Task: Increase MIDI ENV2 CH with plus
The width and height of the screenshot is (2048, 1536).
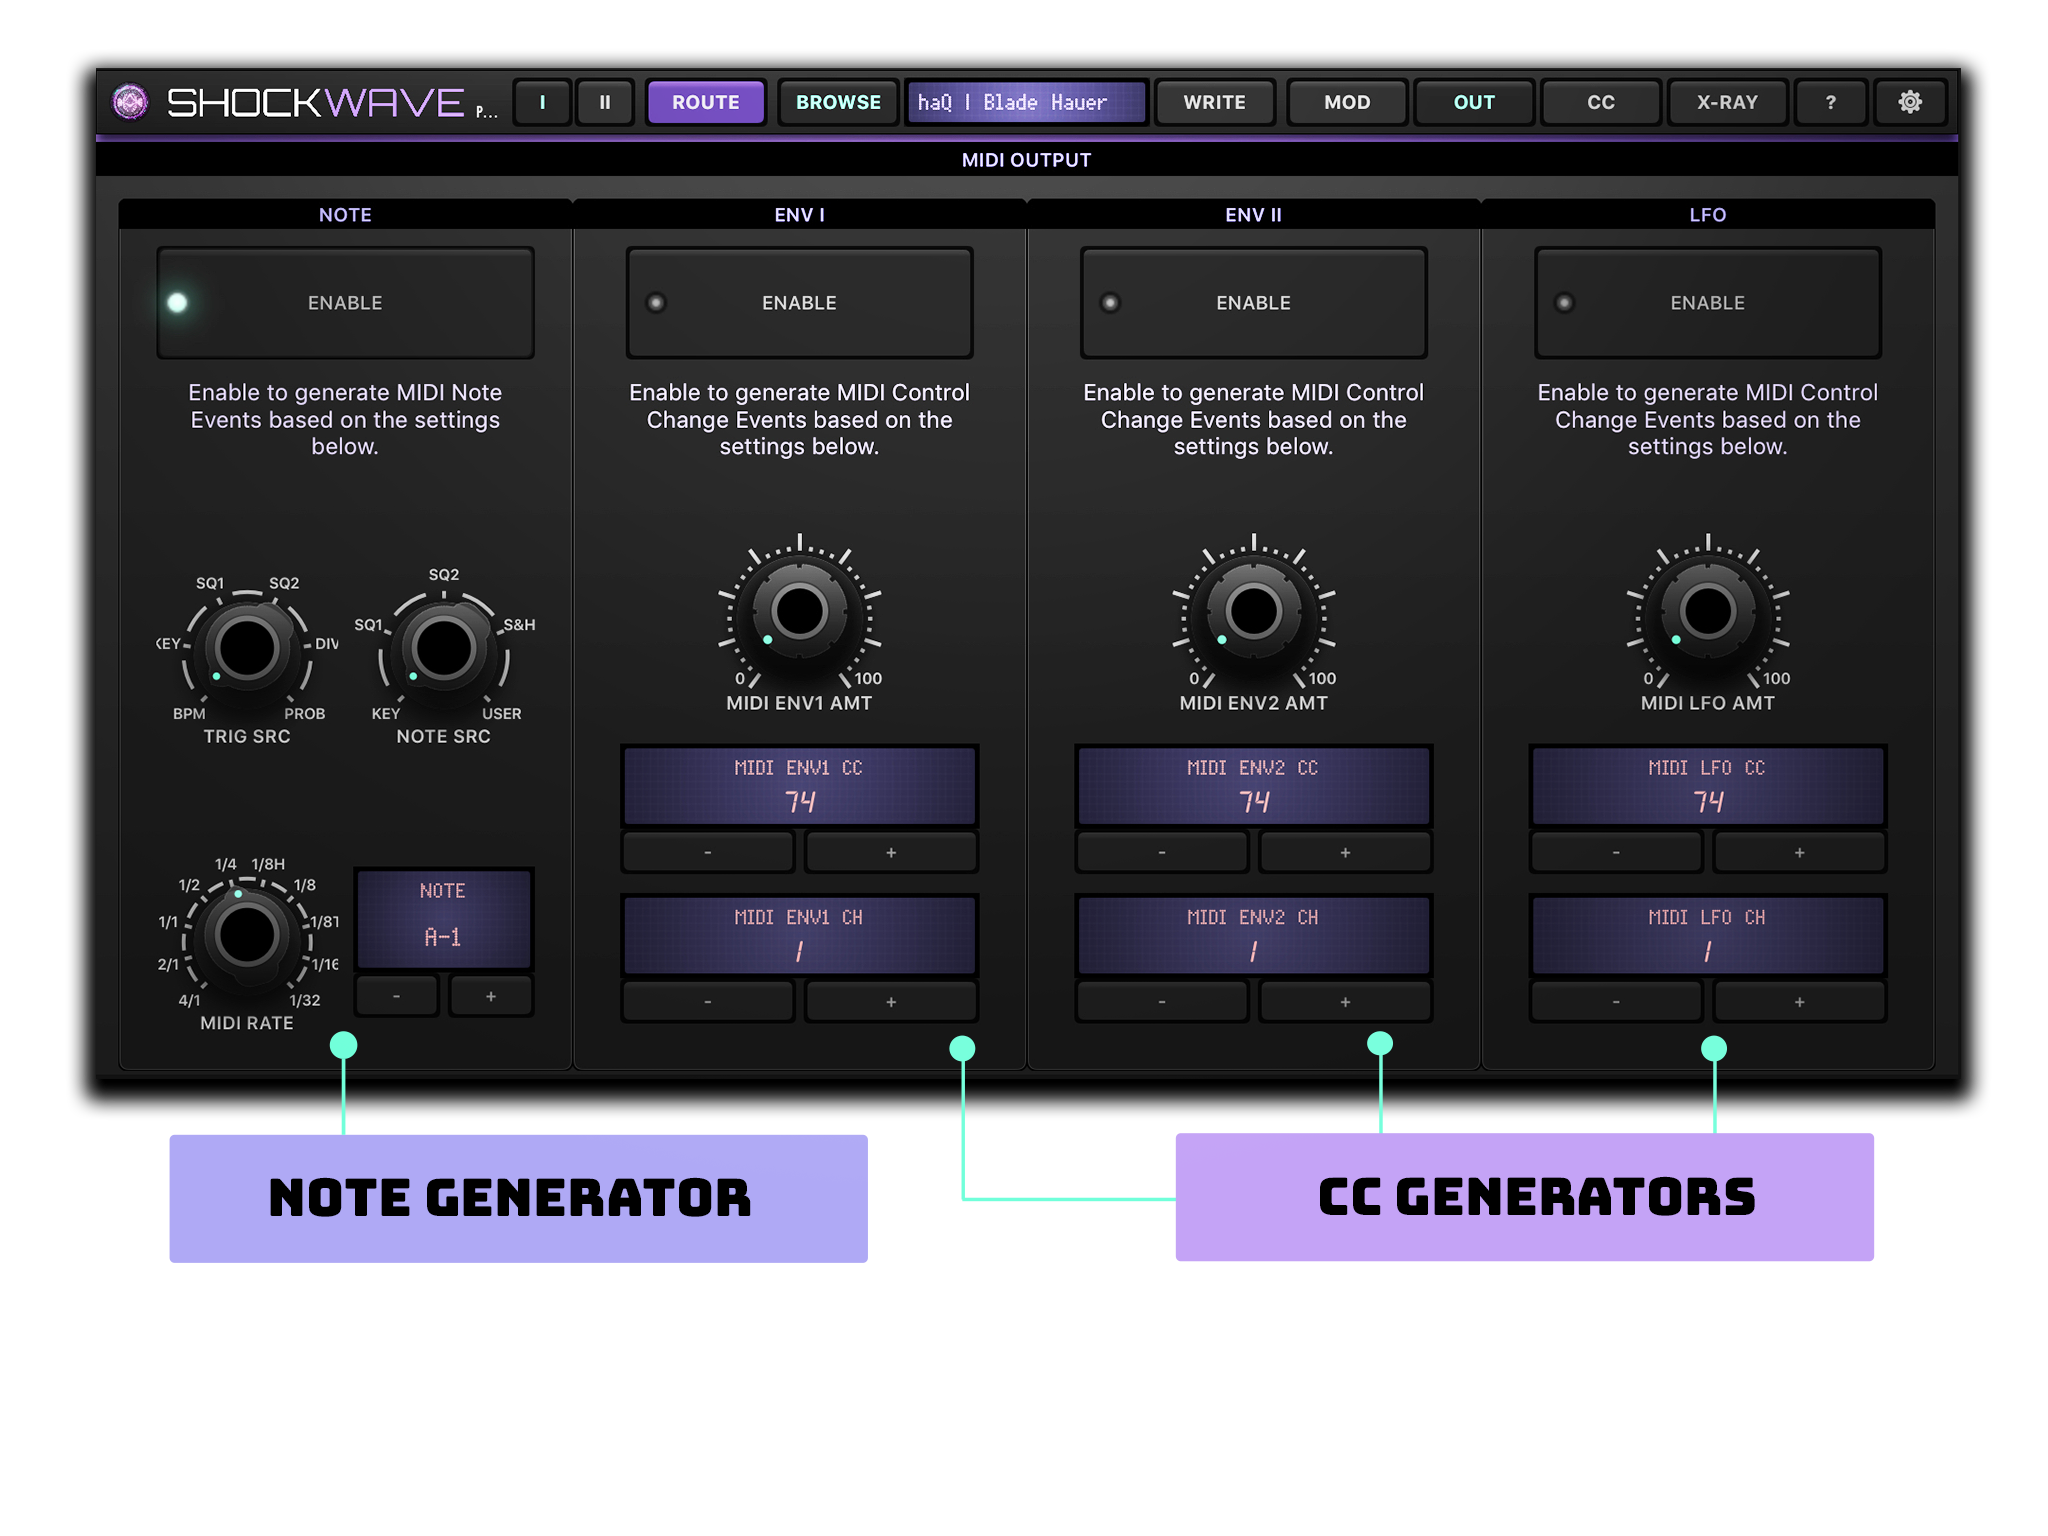Action: (x=1345, y=1001)
